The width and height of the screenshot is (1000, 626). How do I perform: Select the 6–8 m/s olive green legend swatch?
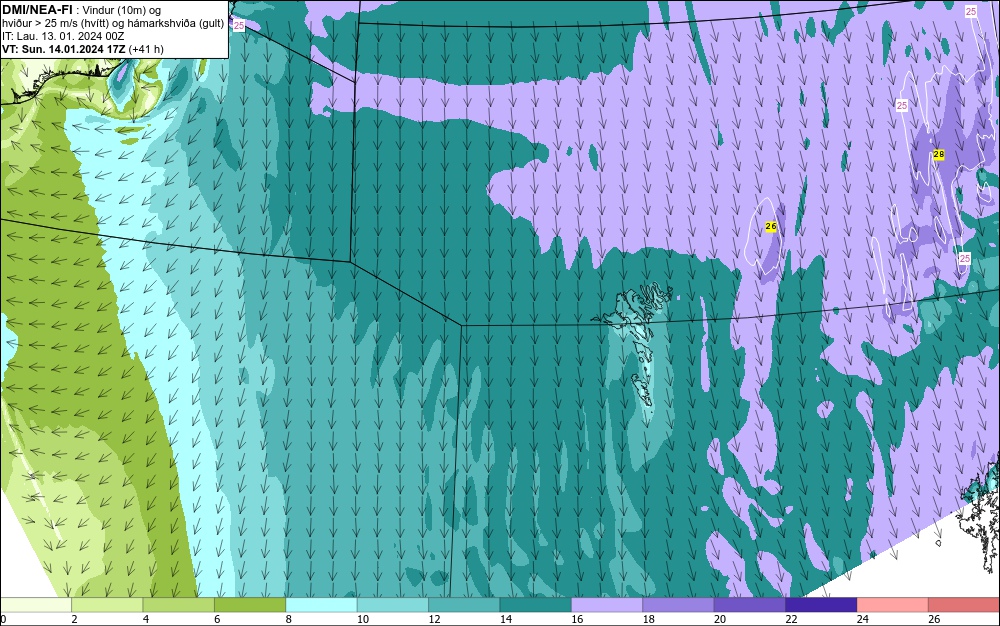(250, 605)
